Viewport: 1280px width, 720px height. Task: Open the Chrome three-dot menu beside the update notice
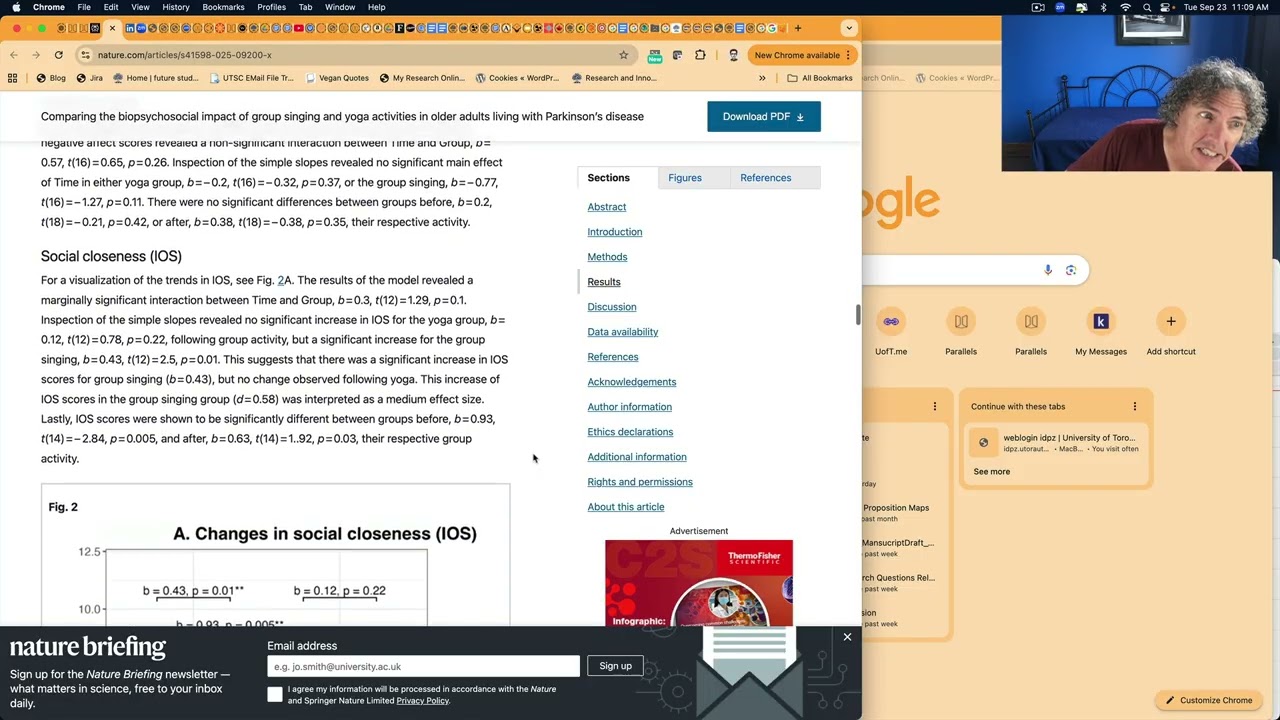[x=848, y=55]
